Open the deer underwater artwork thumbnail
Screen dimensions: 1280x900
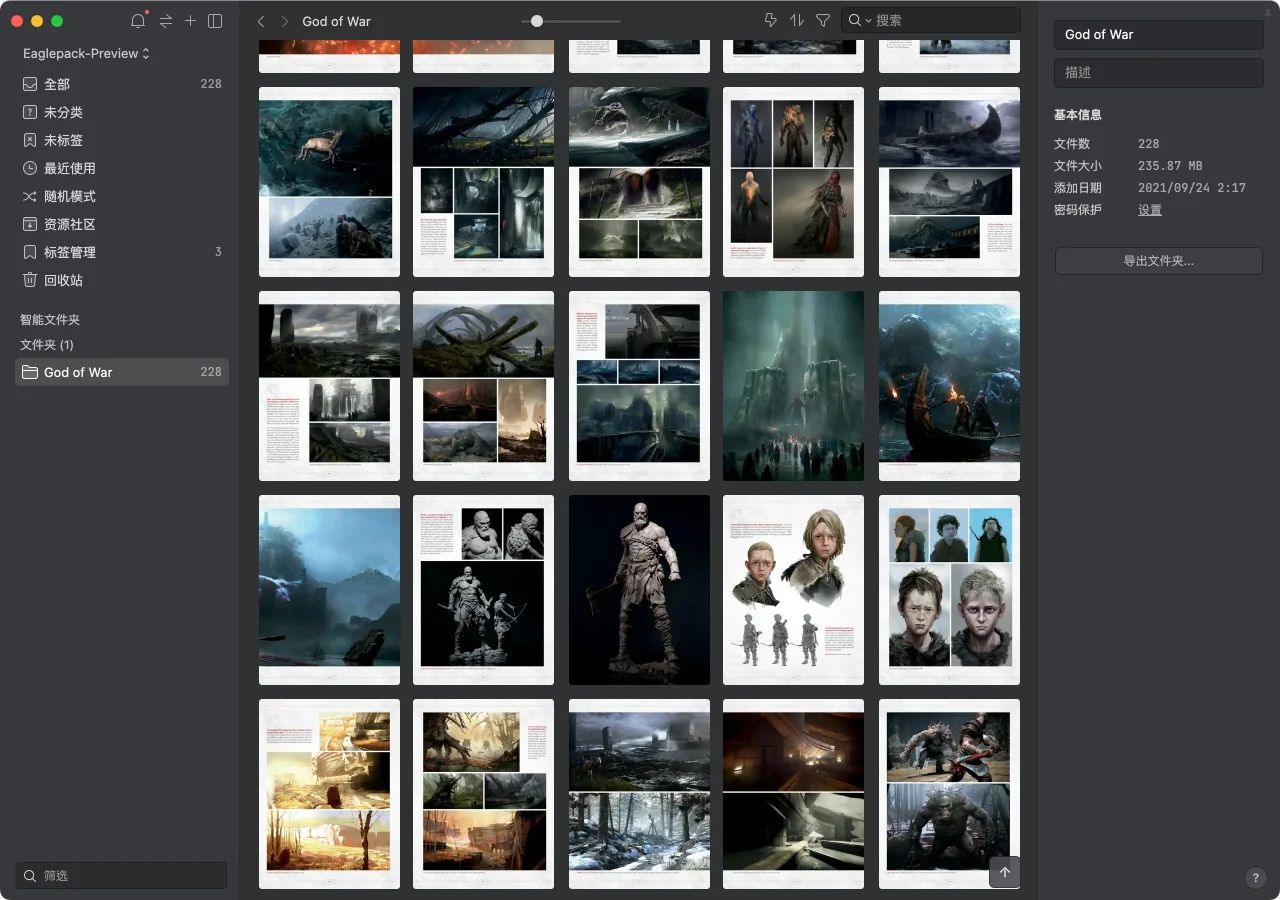click(329, 182)
